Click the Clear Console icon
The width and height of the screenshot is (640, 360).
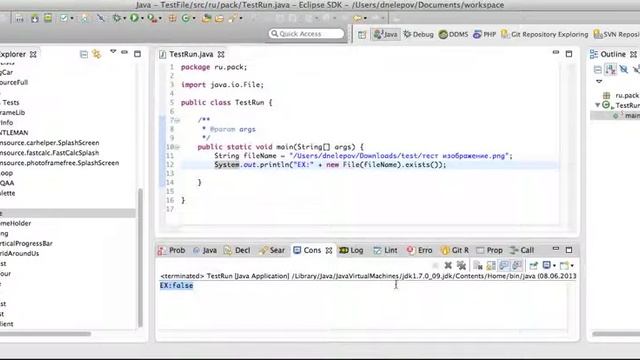point(478,266)
